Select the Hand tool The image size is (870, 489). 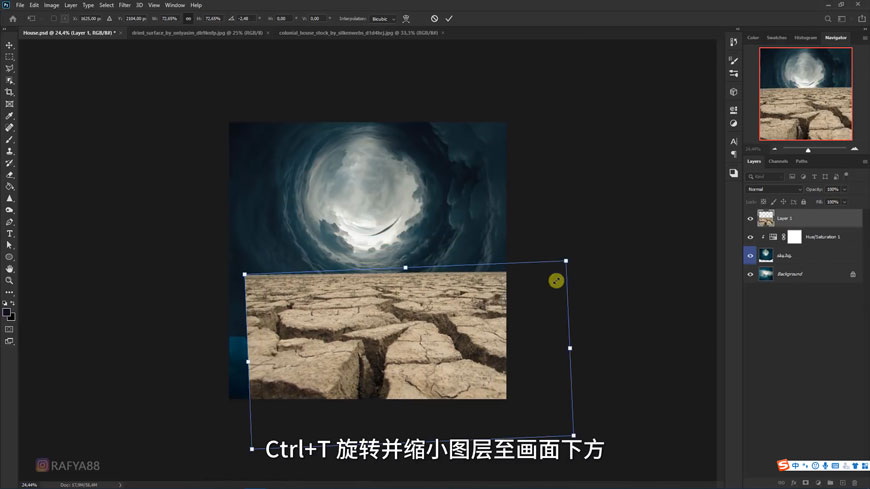10,269
